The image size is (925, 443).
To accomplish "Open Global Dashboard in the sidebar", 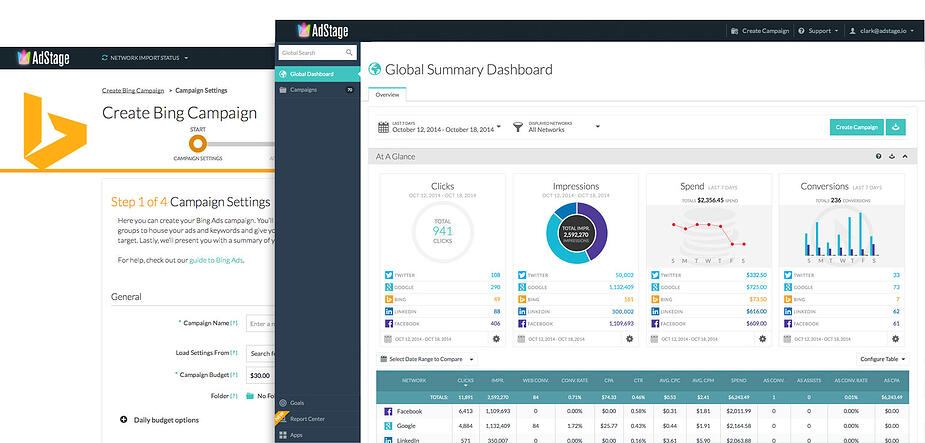I will click(318, 74).
